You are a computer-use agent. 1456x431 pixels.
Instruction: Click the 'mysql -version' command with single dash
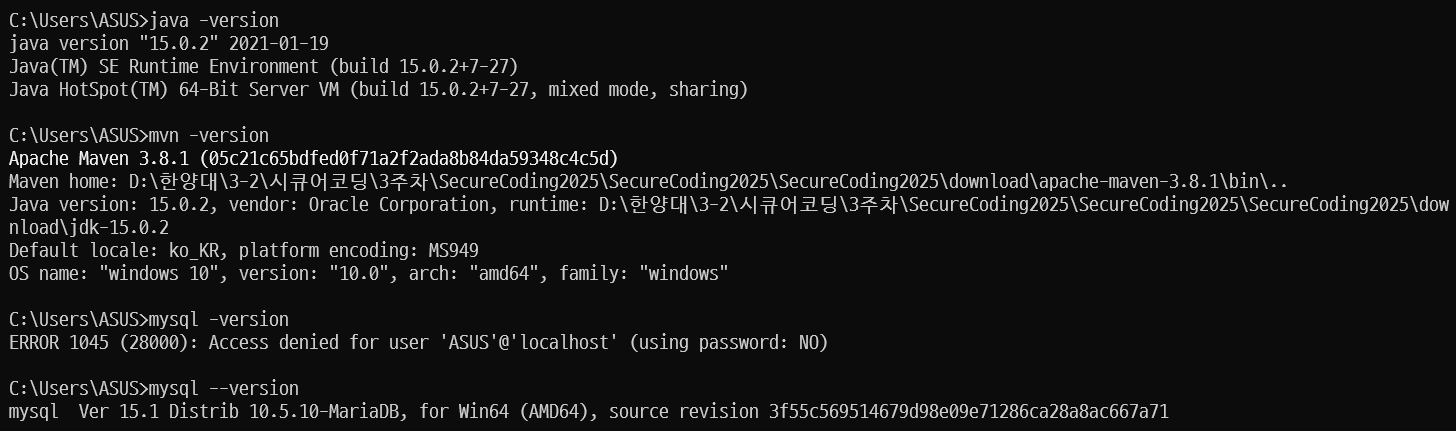[x=218, y=320]
